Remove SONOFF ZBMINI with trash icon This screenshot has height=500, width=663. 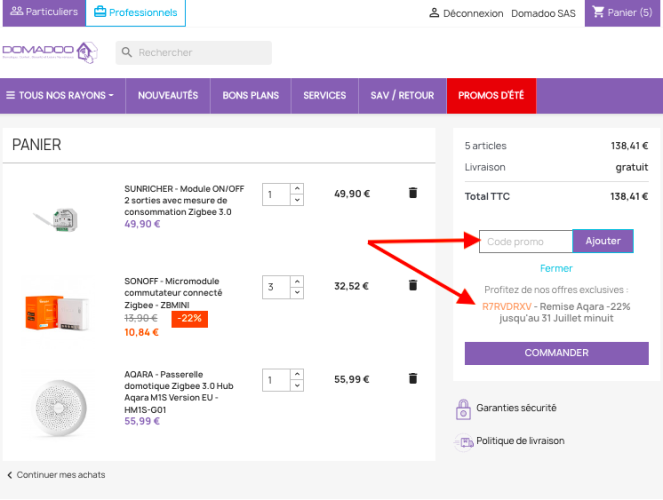click(413, 285)
